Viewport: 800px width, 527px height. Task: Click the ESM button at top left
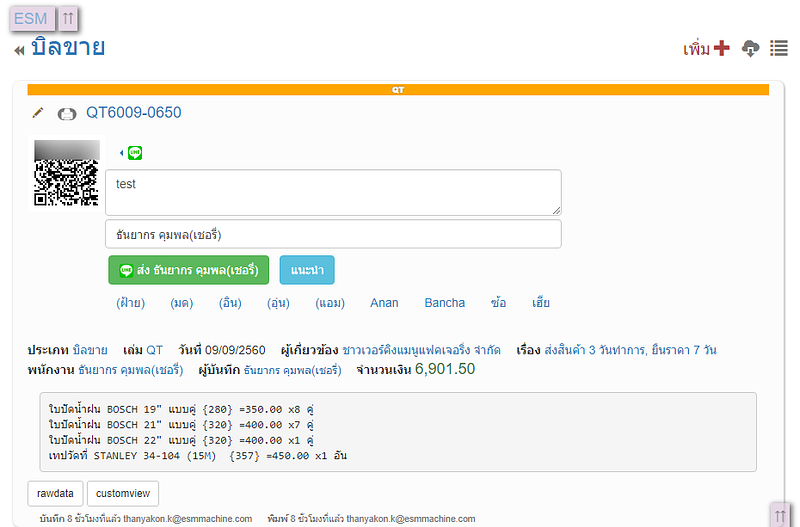pos(31,18)
